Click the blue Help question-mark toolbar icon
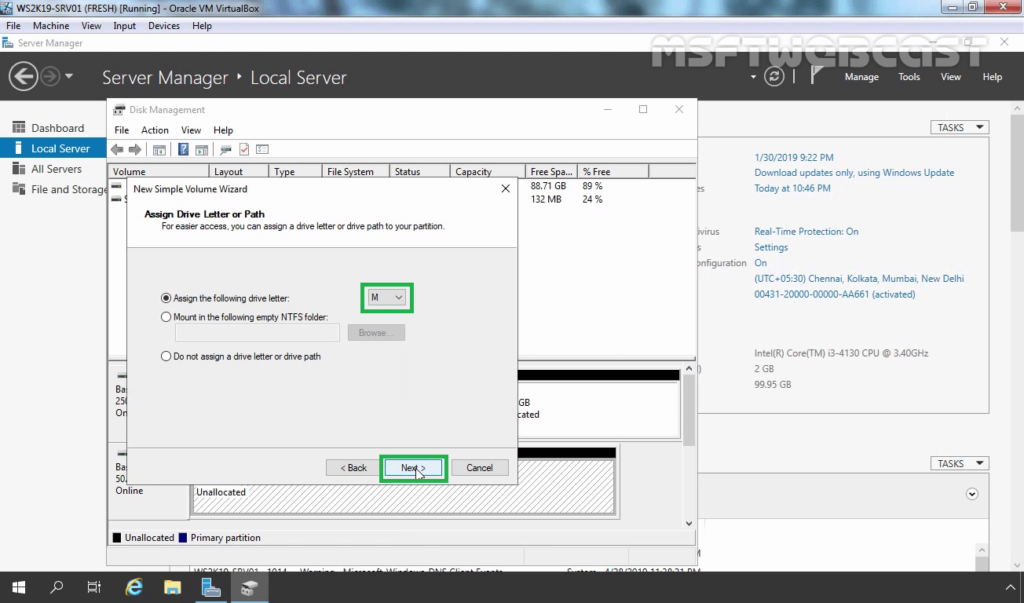Viewport: 1024px width, 603px height. 184,150
